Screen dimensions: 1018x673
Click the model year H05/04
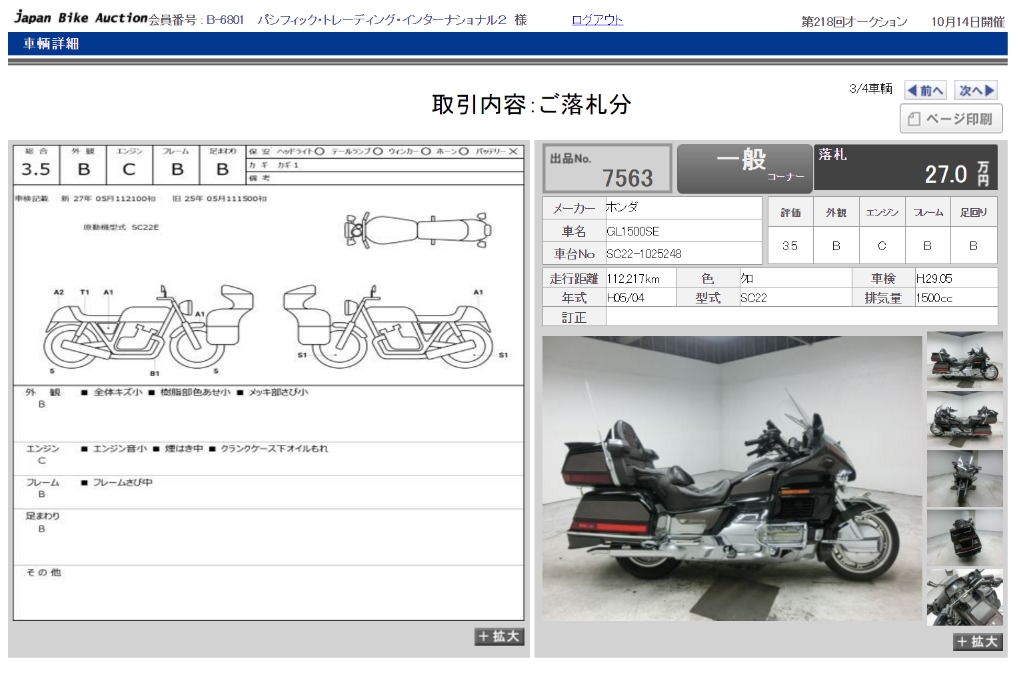[x=625, y=298]
